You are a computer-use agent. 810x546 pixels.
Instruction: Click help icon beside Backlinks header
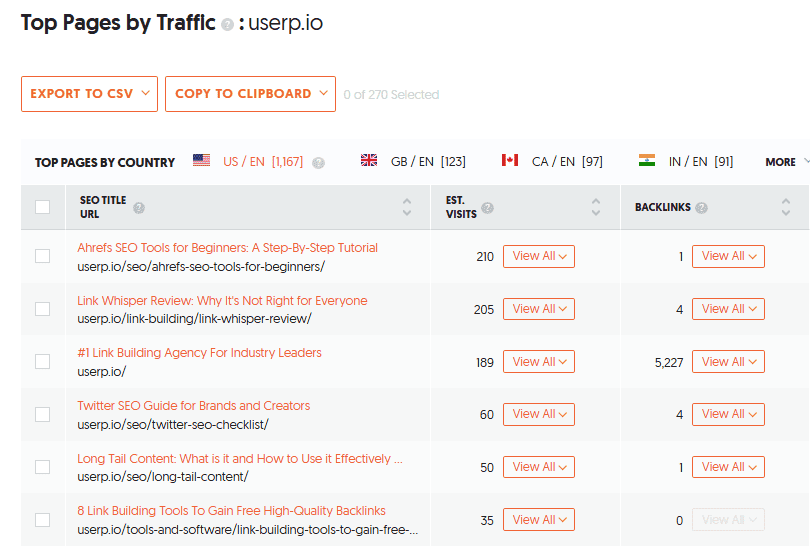(x=701, y=208)
